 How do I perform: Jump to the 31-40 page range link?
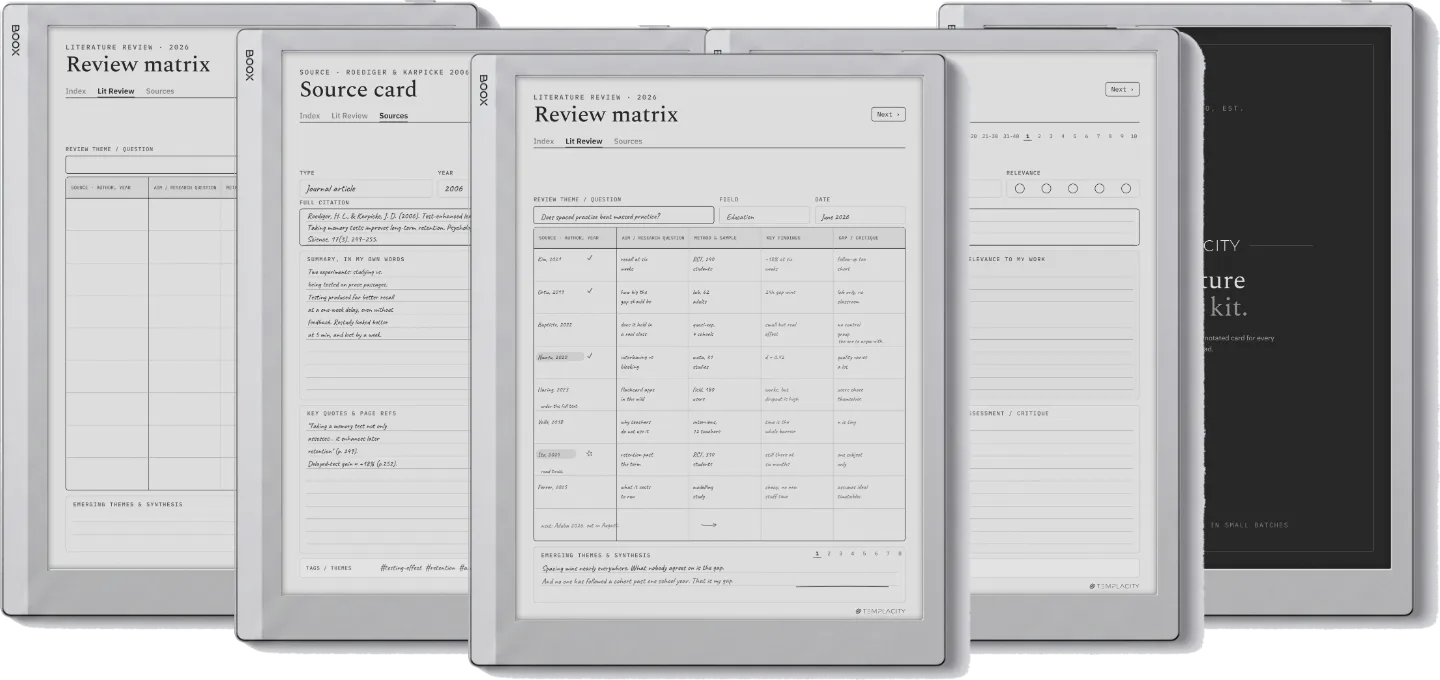tap(1009, 136)
